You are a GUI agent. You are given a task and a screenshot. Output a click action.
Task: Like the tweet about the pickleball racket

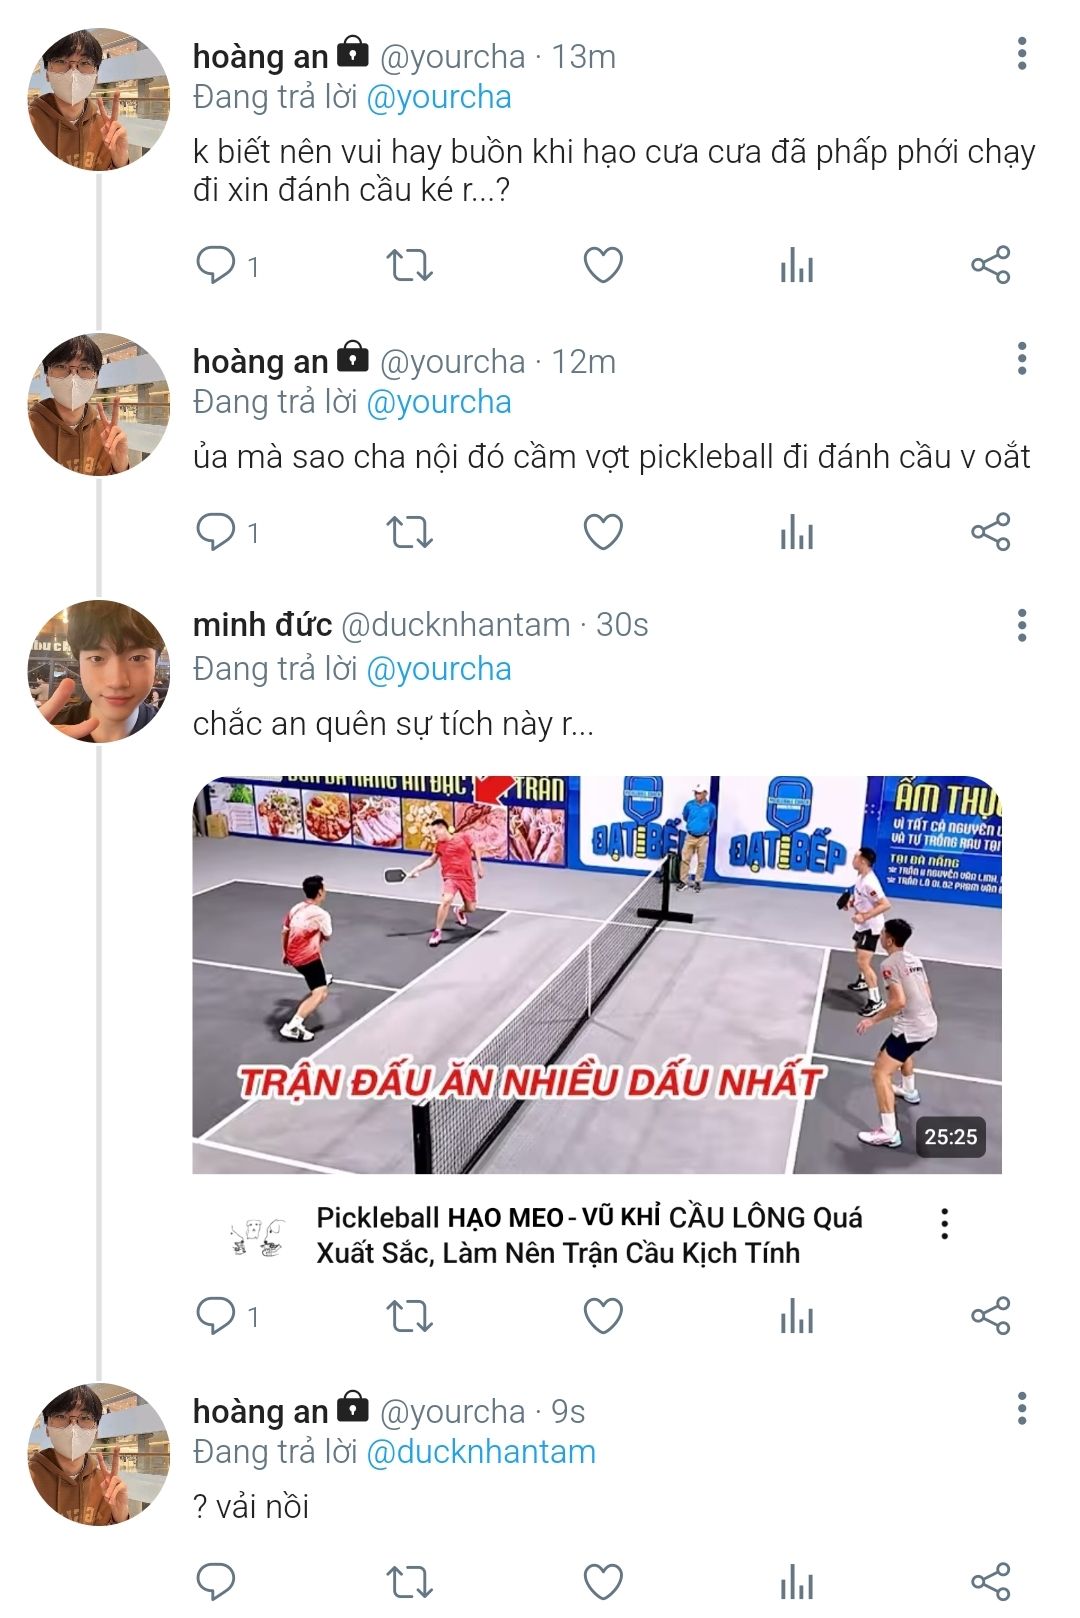pos(603,532)
